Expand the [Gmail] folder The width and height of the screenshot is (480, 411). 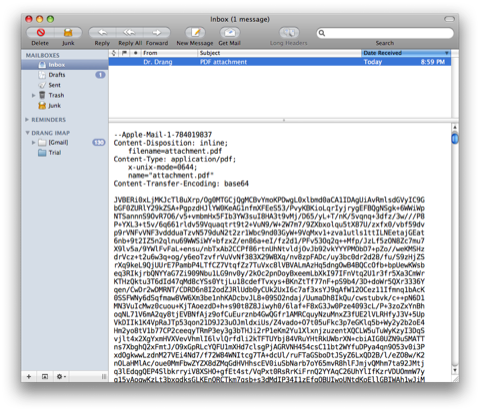coord(33,142)
